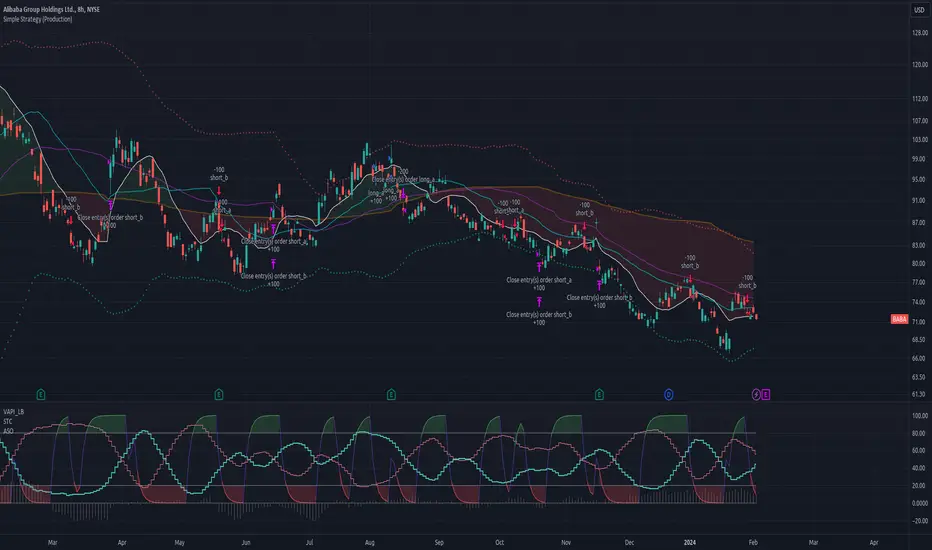Screen dimensions: 932x550
Task: Click the 99.00 price axis label
Action: tap(920, 159)
